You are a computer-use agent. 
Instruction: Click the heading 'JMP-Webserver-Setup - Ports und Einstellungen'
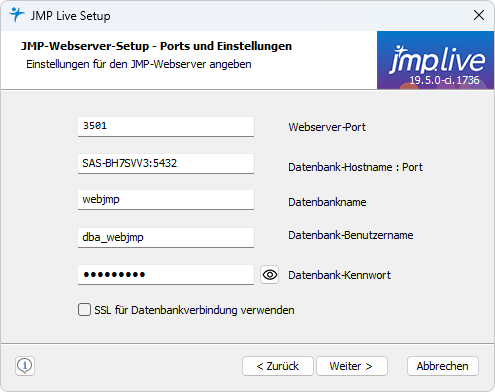(x=156, y=46)
